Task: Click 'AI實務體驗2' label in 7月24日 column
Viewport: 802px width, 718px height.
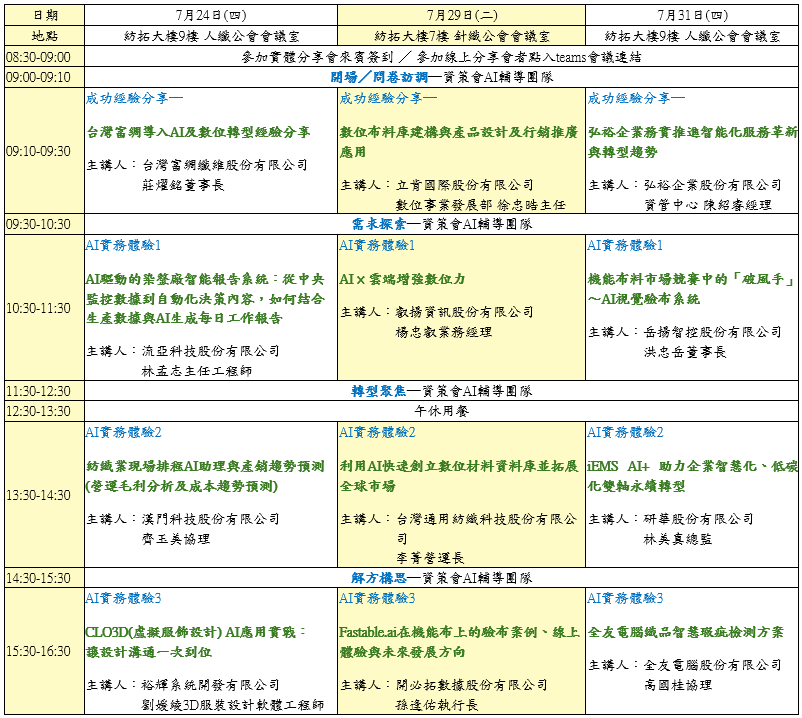Action: tap(123, 433)
